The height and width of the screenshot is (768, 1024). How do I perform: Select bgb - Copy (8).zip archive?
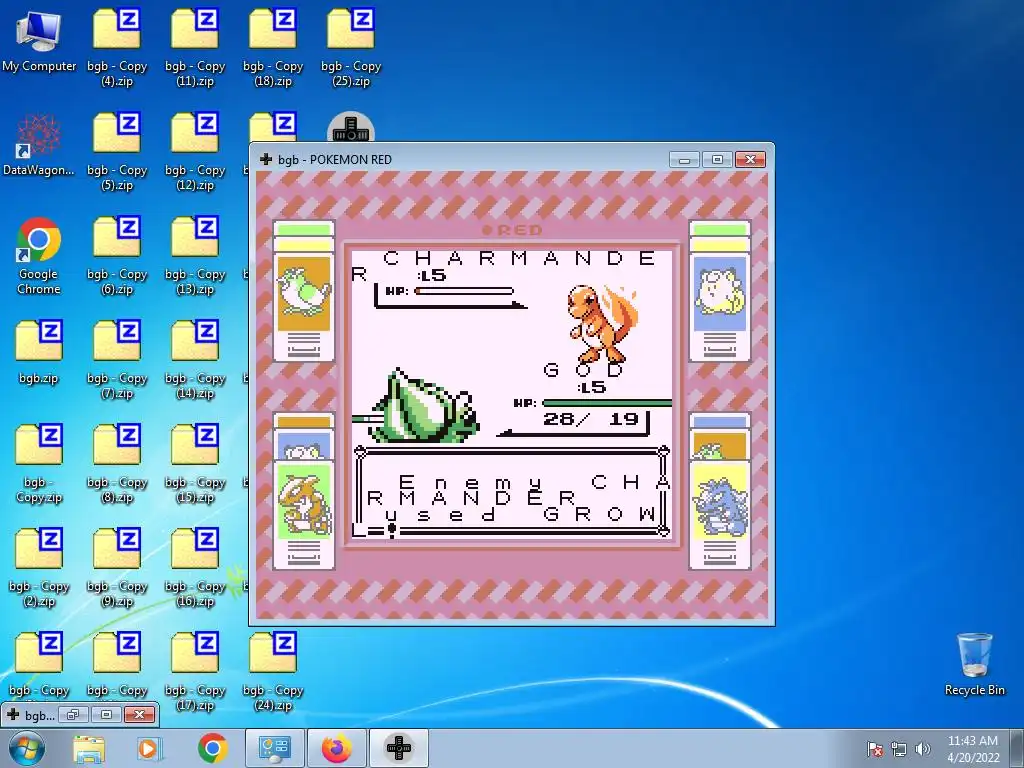click(117, 464)
